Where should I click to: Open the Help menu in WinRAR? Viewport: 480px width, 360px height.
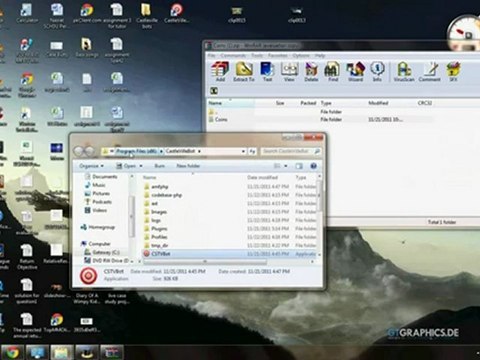pos(320,55)
